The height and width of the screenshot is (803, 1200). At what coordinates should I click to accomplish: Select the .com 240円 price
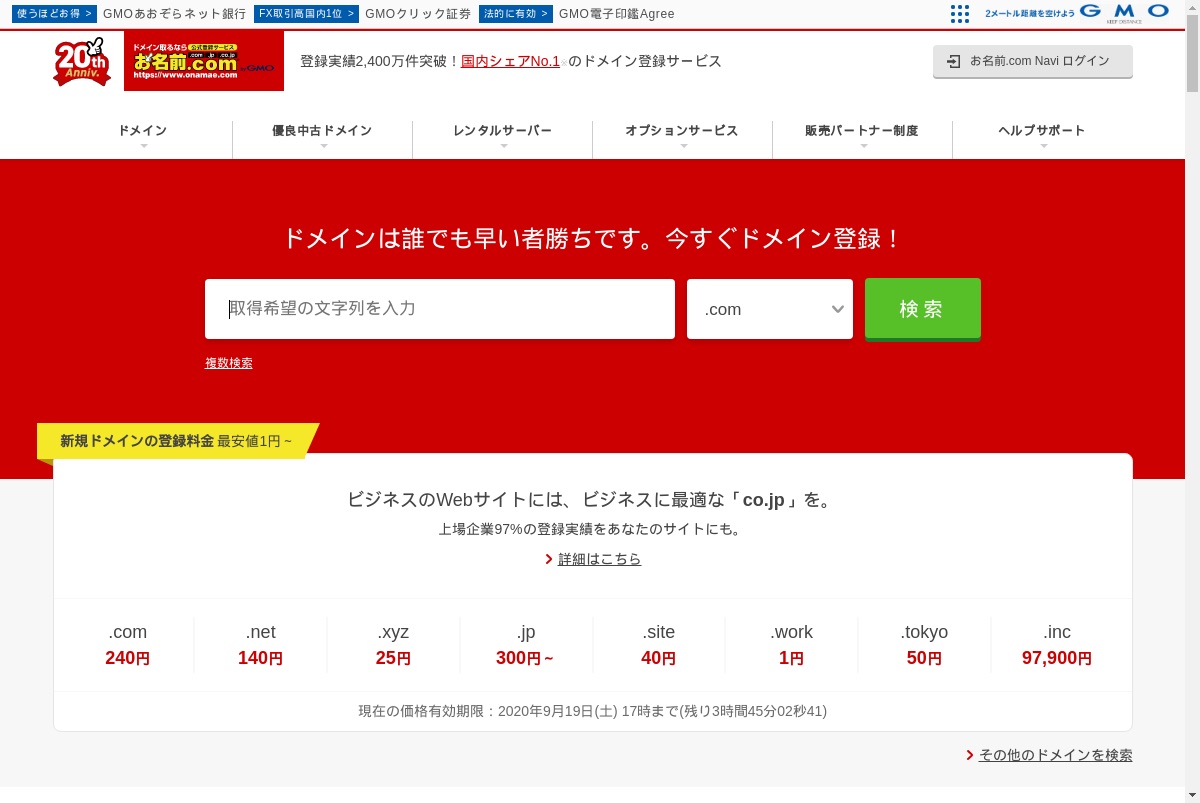point(128,645)
